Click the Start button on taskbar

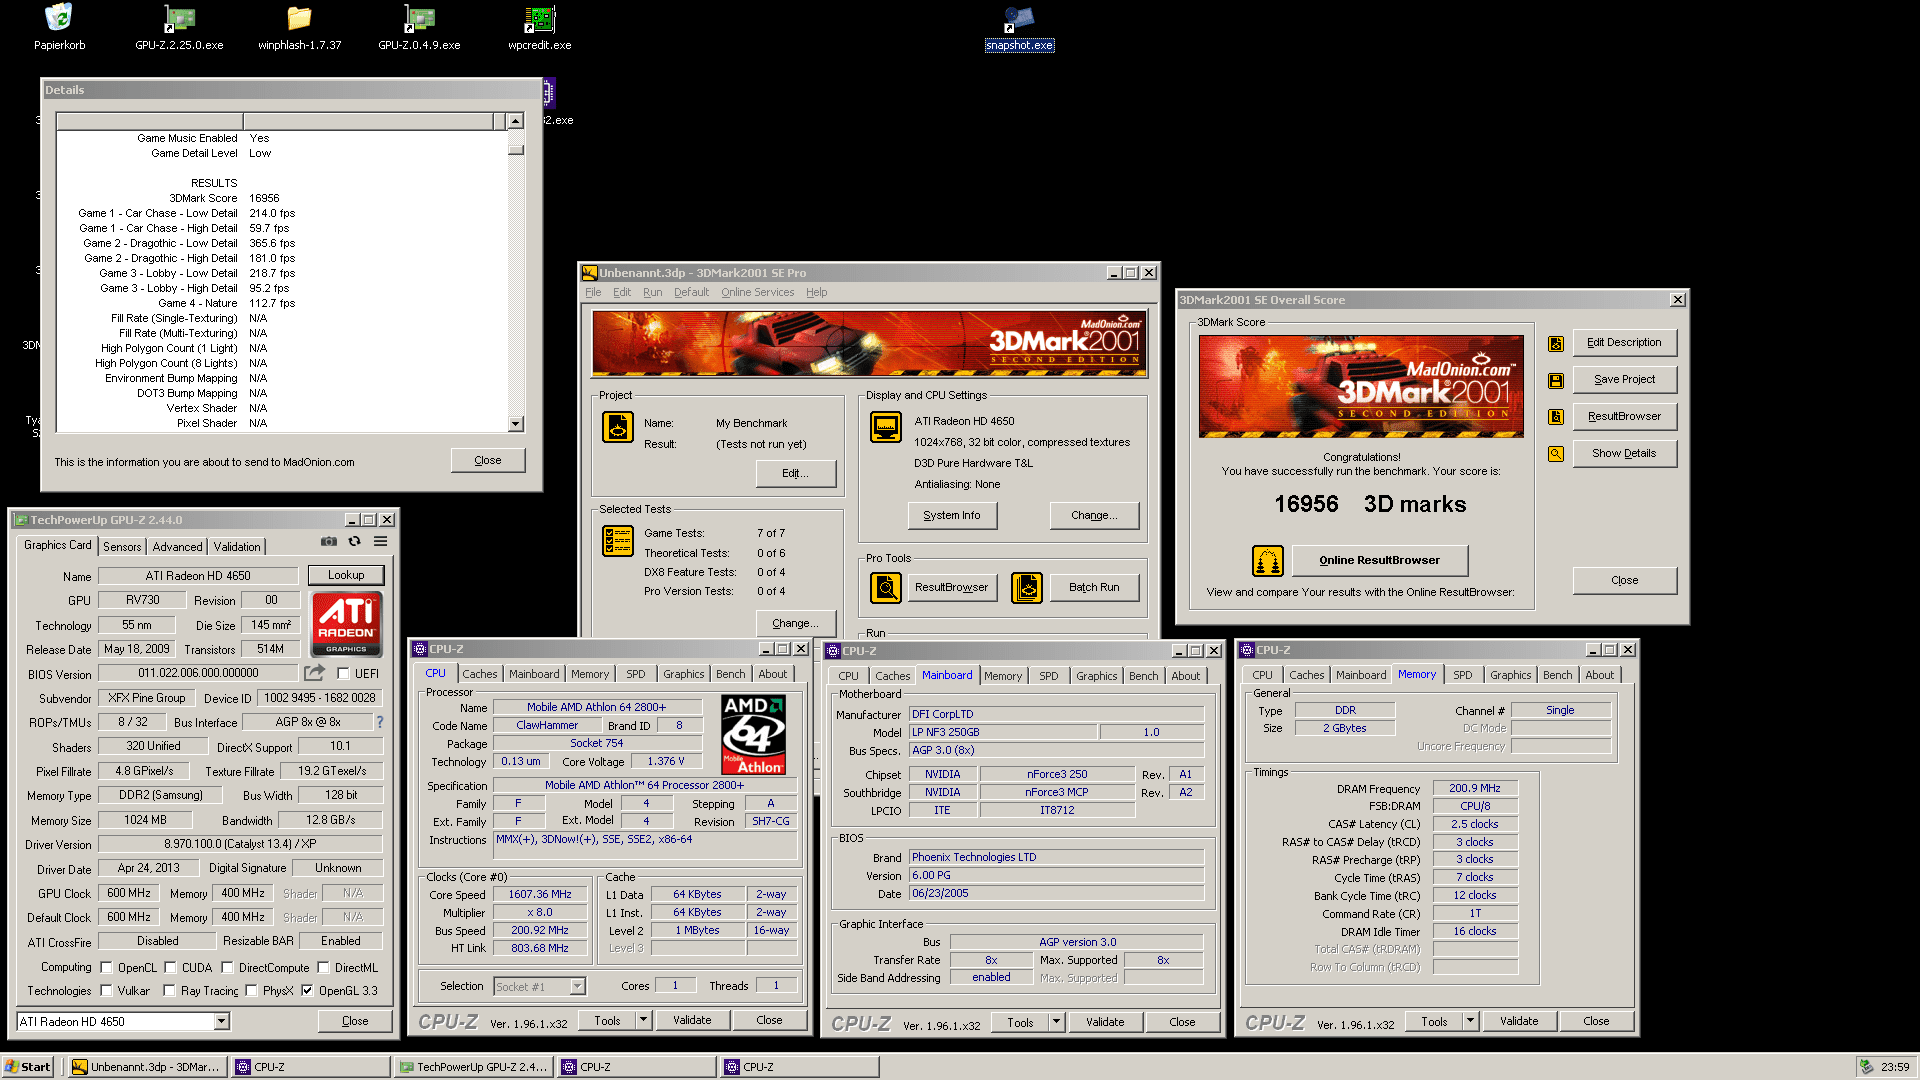[x=28, y=1067]
